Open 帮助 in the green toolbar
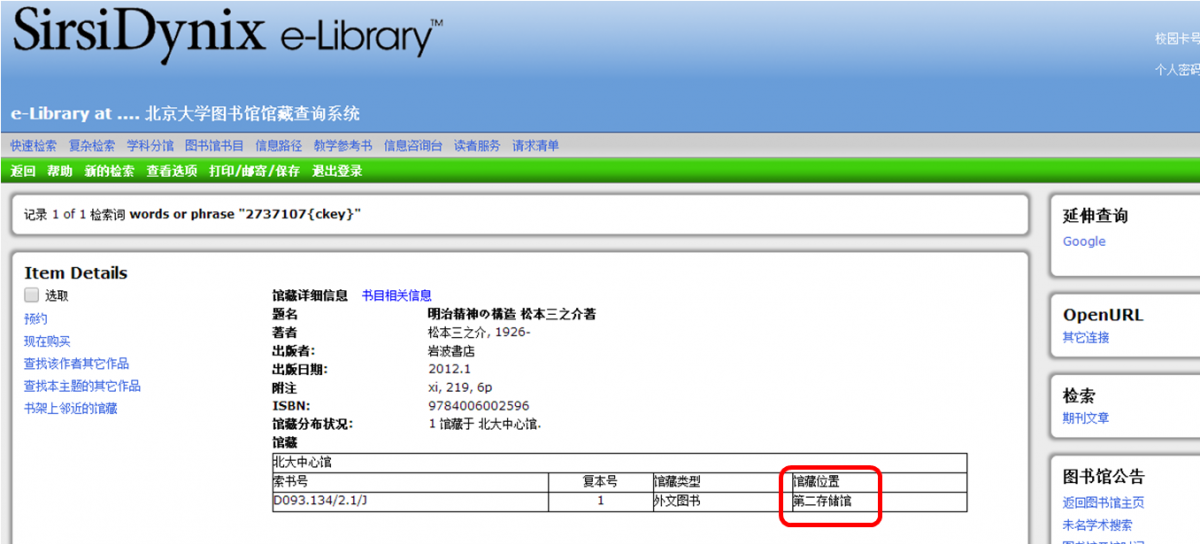 (x=60, y=171)
